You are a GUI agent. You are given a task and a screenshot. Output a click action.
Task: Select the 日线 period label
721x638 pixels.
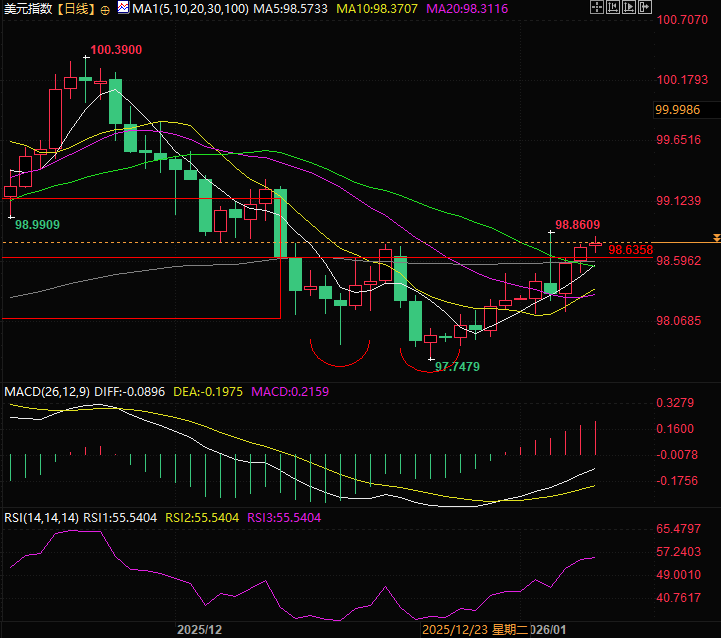point(77,9)
